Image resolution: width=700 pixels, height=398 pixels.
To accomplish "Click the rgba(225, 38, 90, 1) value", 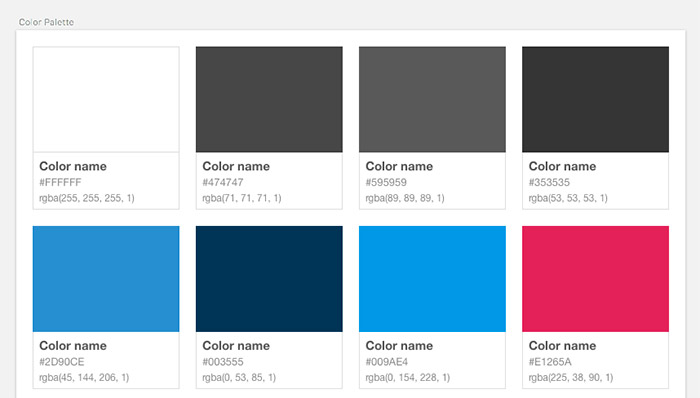I will 571,377.
